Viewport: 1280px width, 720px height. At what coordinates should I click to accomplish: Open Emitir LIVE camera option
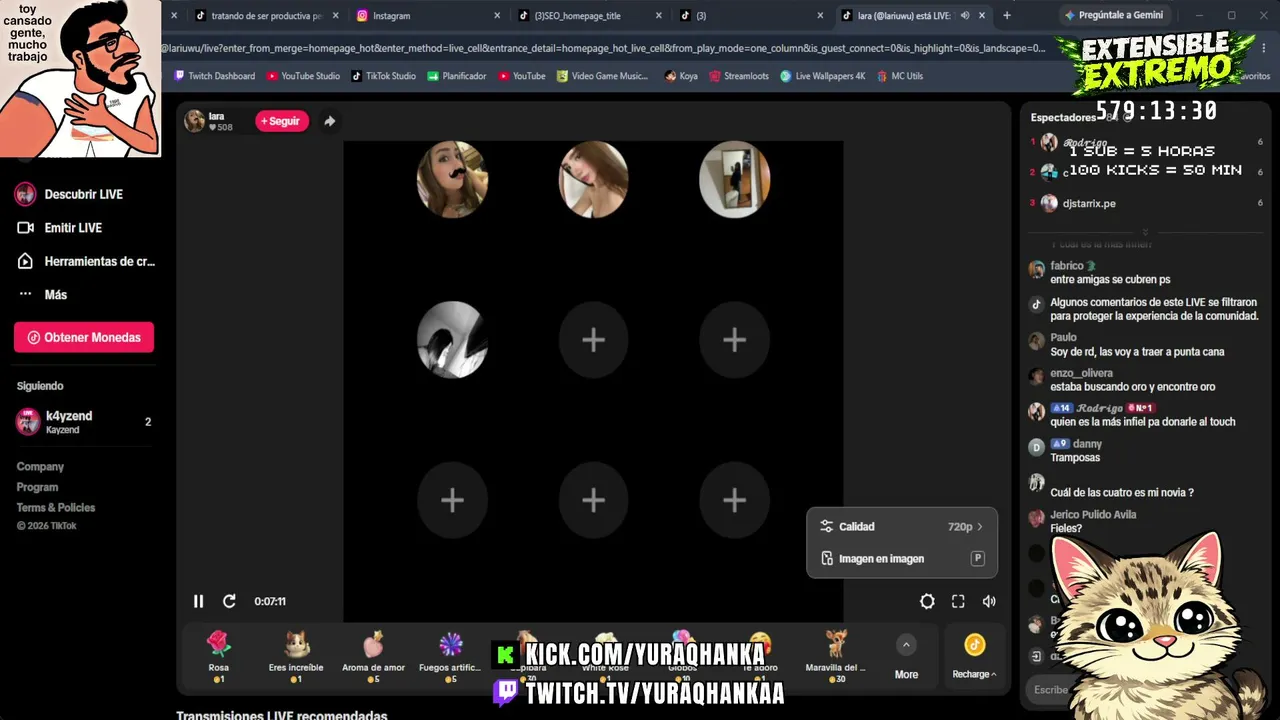pos(60,228)
